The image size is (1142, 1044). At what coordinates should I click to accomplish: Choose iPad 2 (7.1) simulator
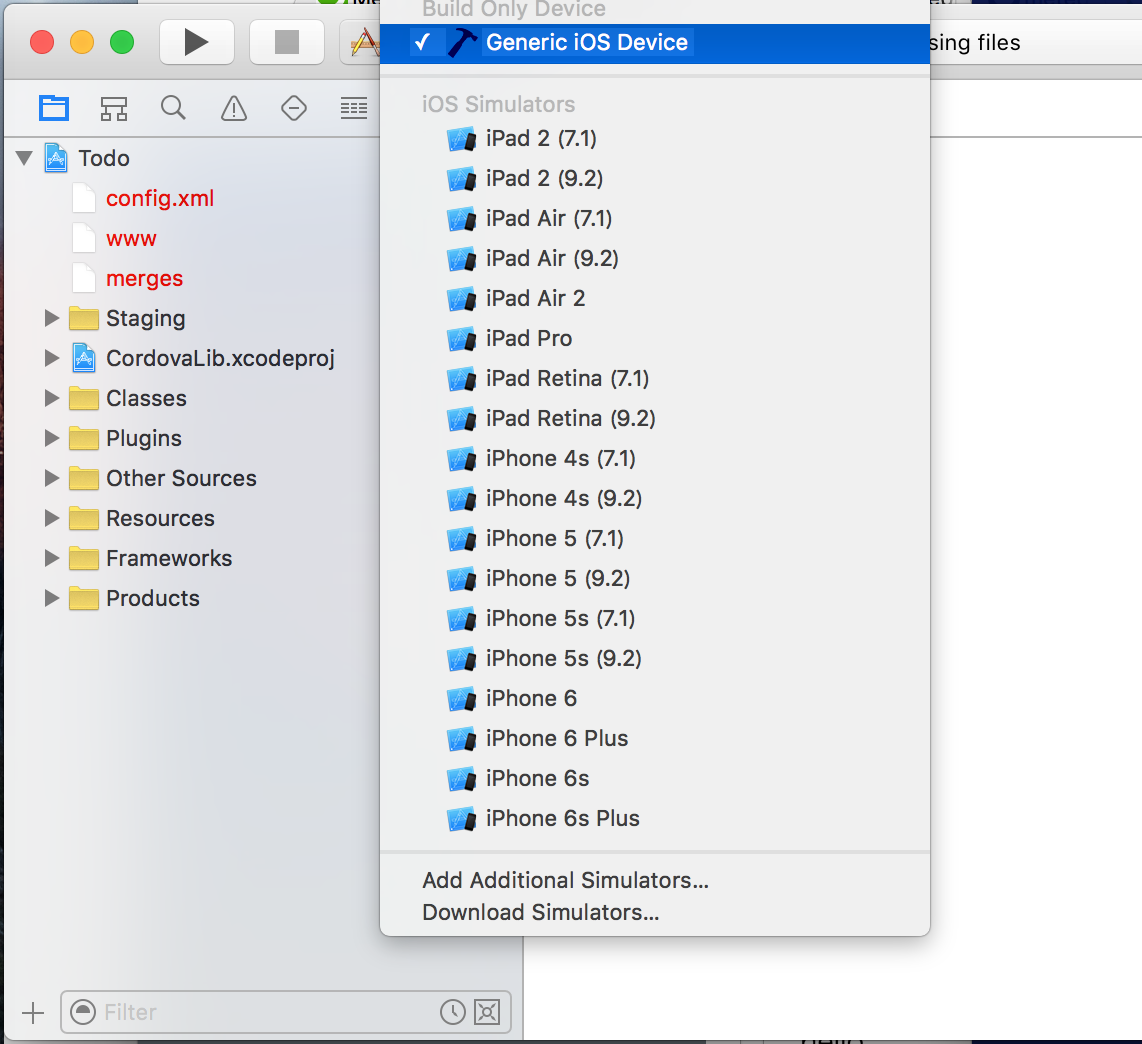coord(655,138)
